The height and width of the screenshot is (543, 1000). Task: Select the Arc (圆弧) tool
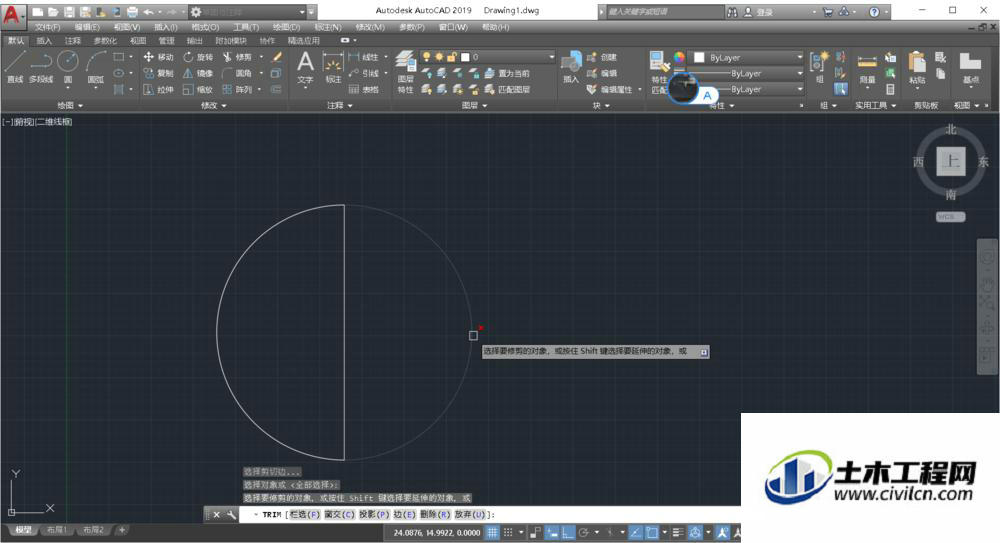[96, 67]
